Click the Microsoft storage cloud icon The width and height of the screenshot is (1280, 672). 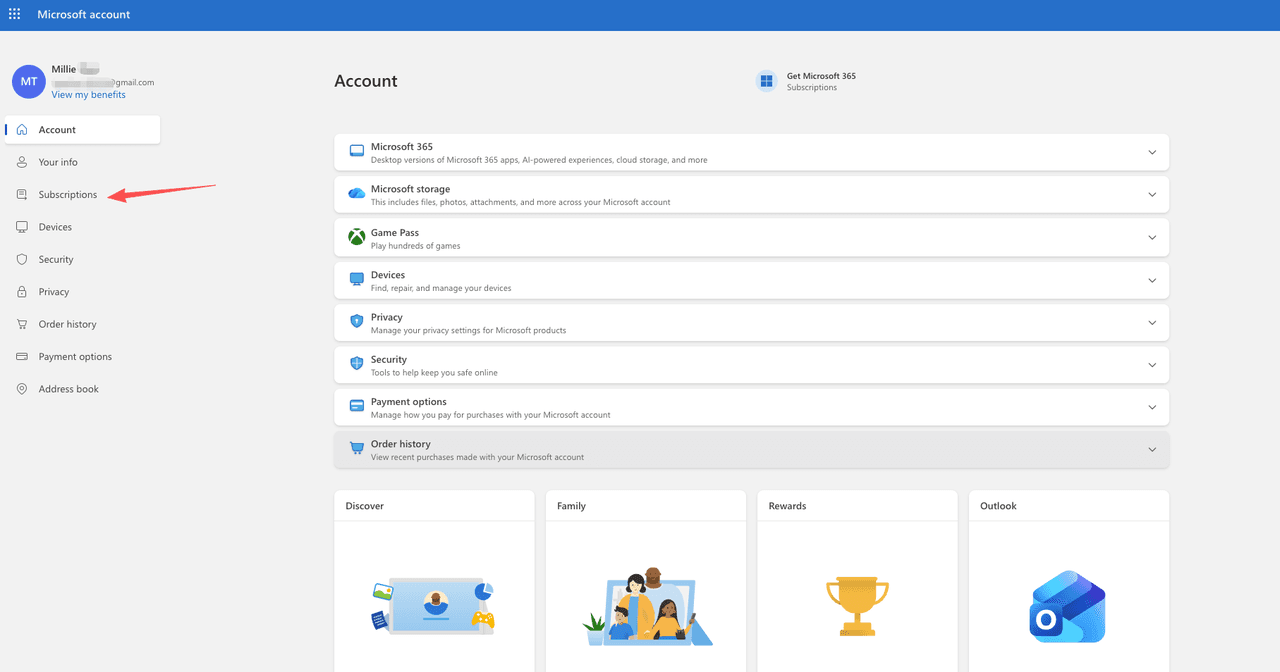click(356, 194)
